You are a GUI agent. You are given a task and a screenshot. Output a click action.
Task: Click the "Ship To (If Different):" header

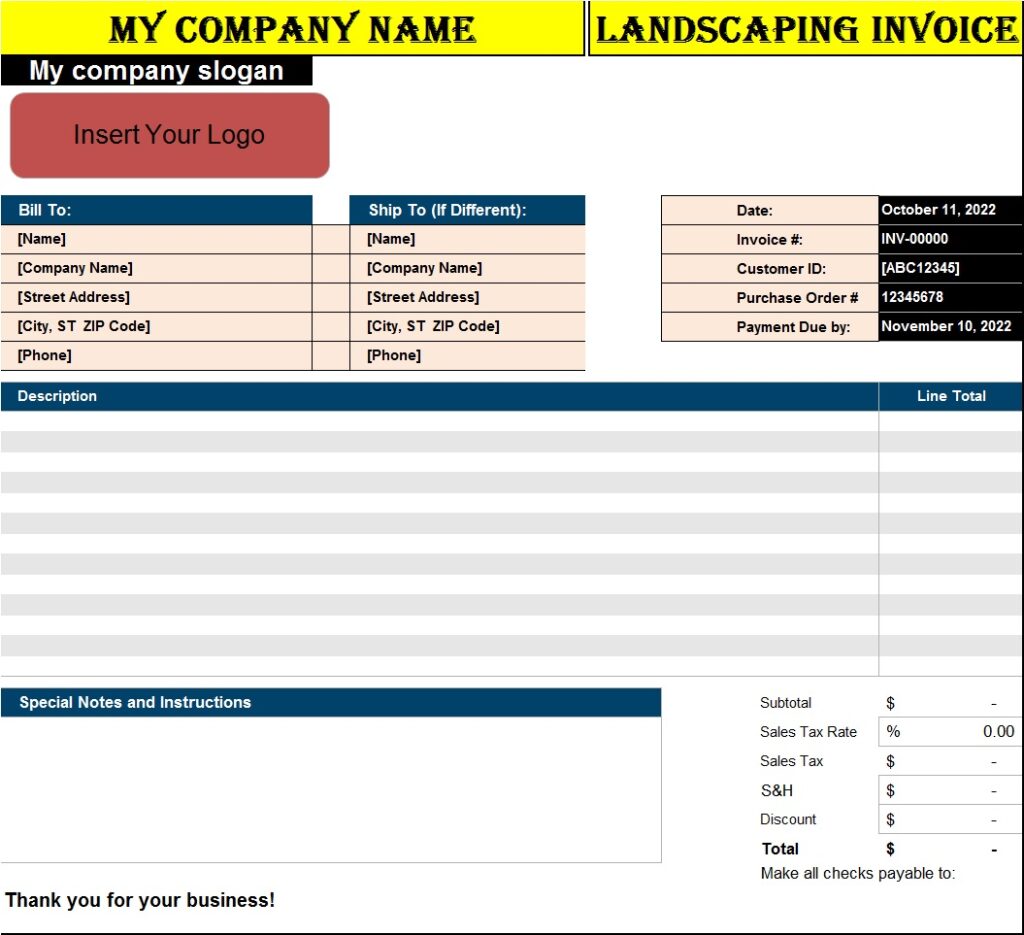468,210
